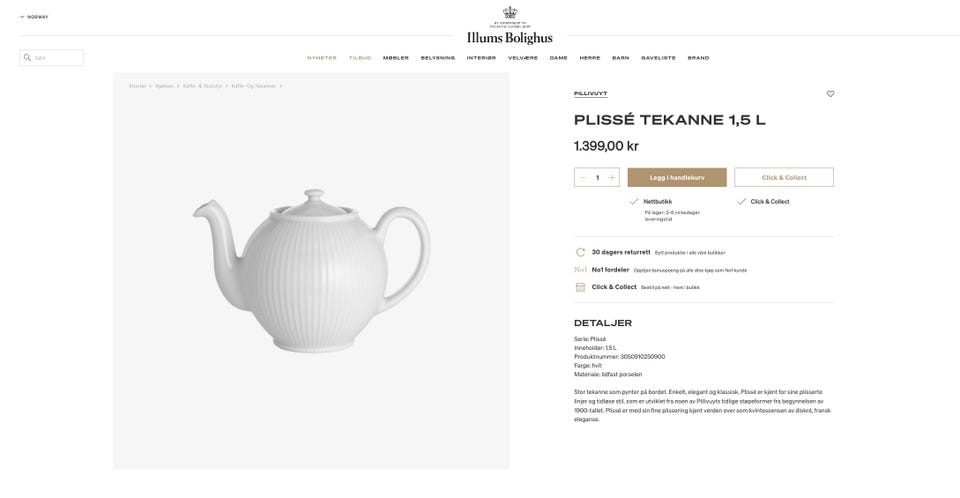Add teapot with Legg i handlekurv

coord(677,178)
